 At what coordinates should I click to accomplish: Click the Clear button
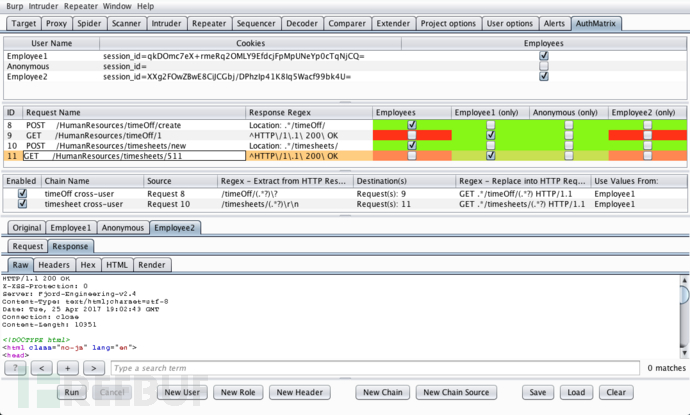click(616, 392)
